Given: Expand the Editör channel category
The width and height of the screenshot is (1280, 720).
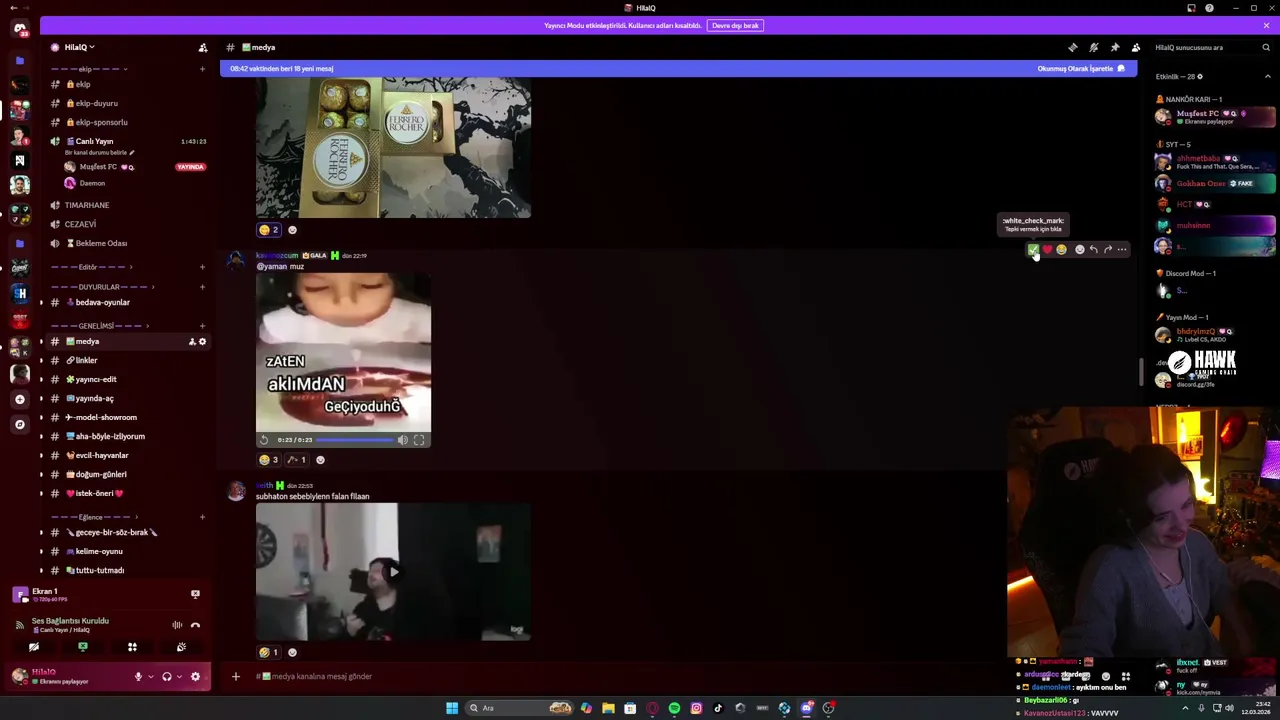Looking at the screenshot, I should click(x=92, y=267).
